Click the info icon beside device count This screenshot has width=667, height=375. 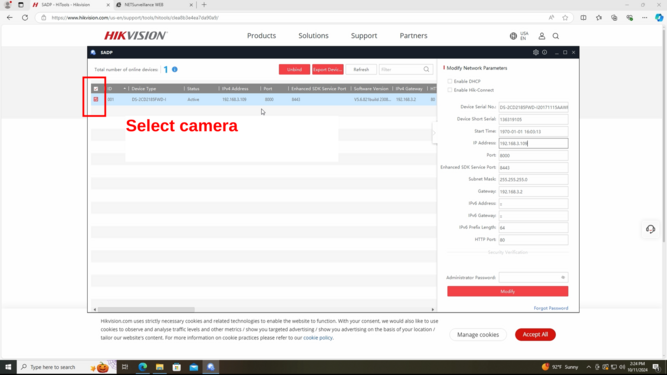coord(174,69)
